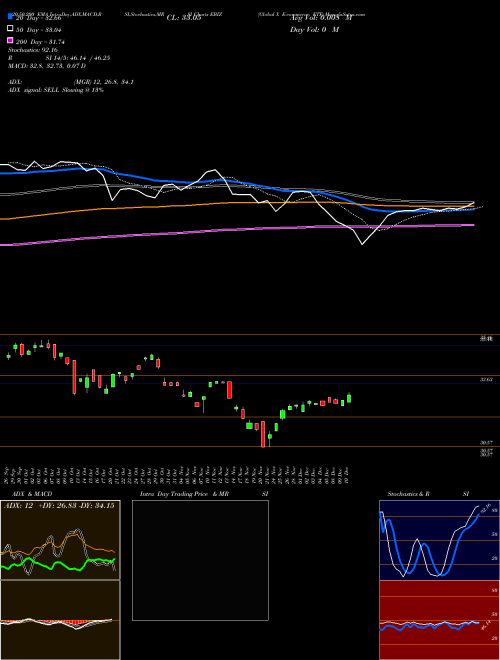Click the 'Avg Vol: 0.005 M' label
Screen dimensions: 500x660
(x=320, y=18)
